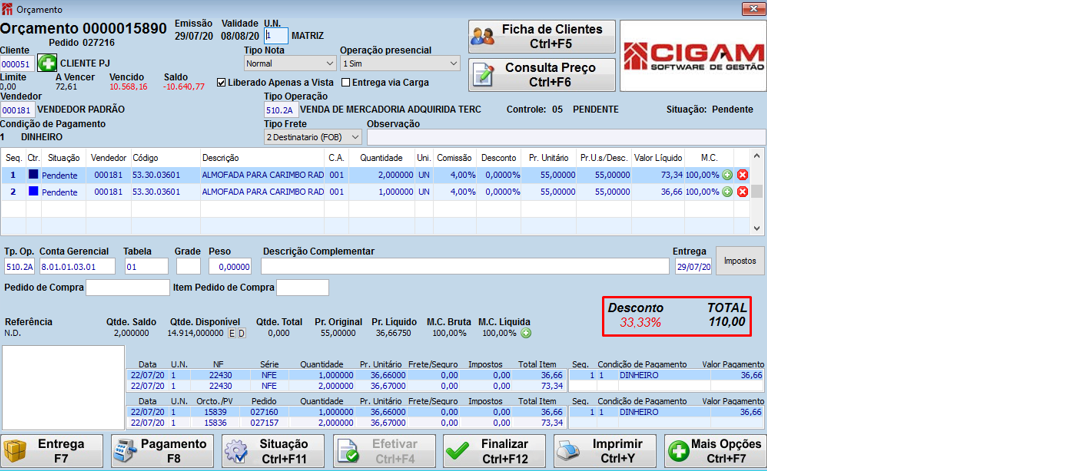Click the Conta Gerencial field
Viewport: 1080px width, 471px height.
[79, 266]
